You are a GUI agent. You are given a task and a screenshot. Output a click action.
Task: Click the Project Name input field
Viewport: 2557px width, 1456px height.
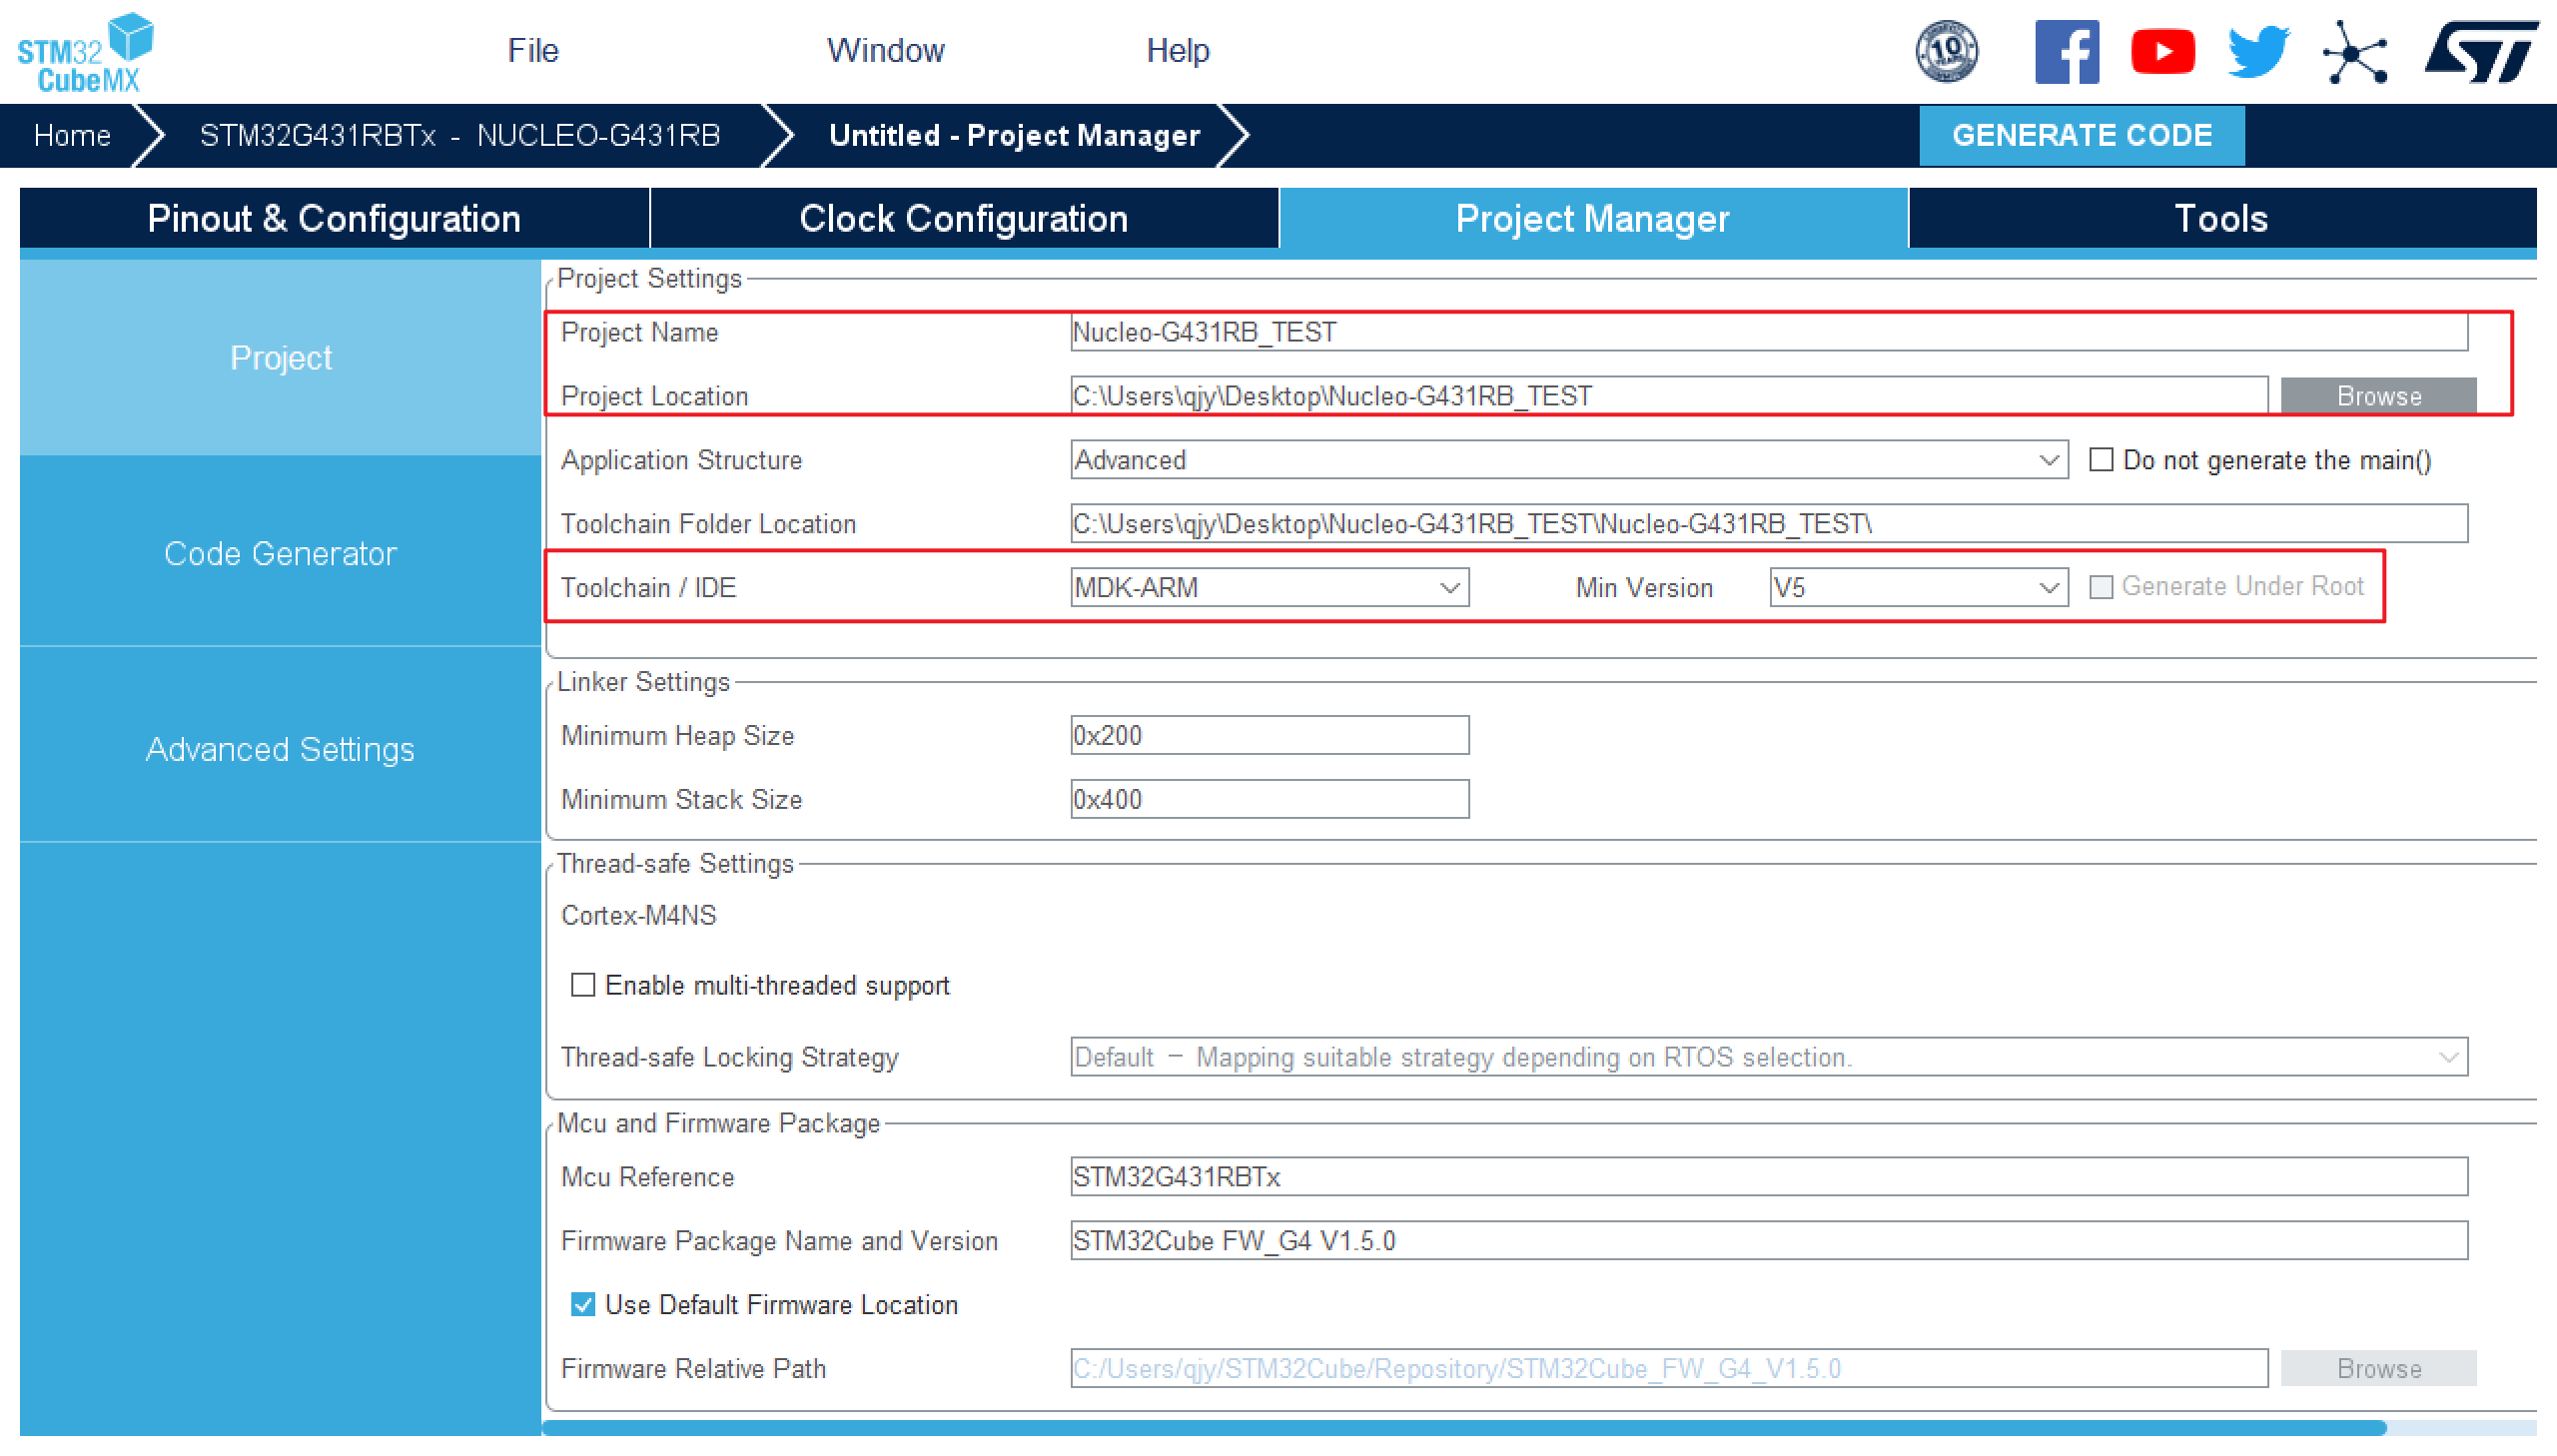click(1768, 332)
